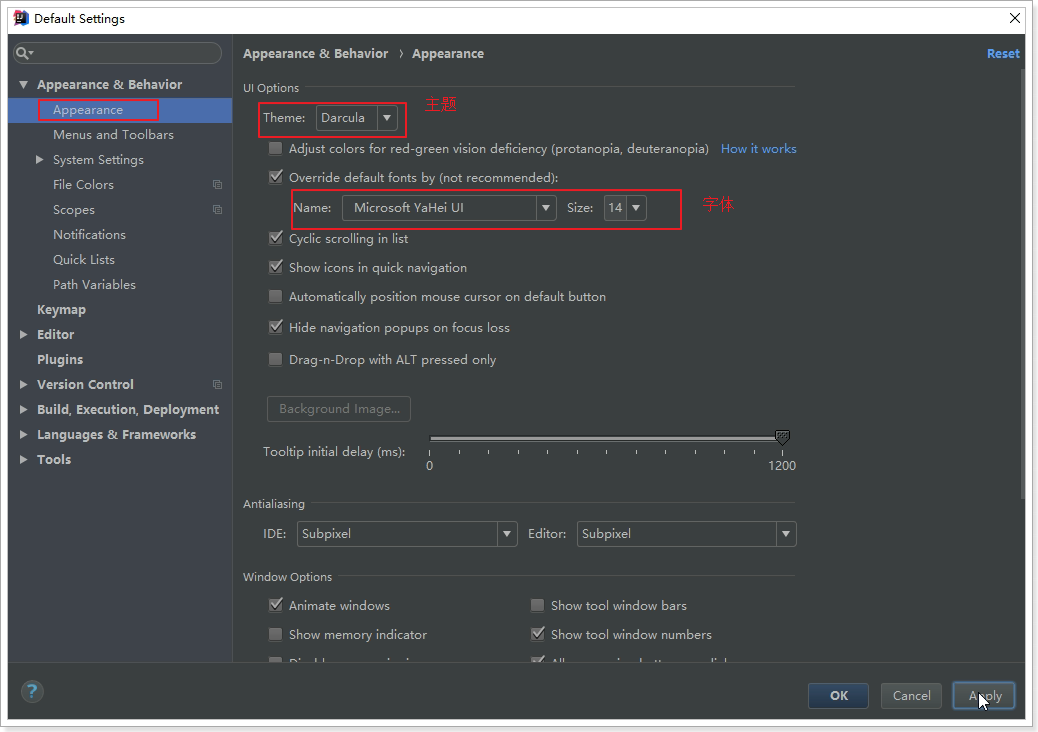
Task: Open the IDE antialiasing Subpixel dropdown
Action: (407, 534)
